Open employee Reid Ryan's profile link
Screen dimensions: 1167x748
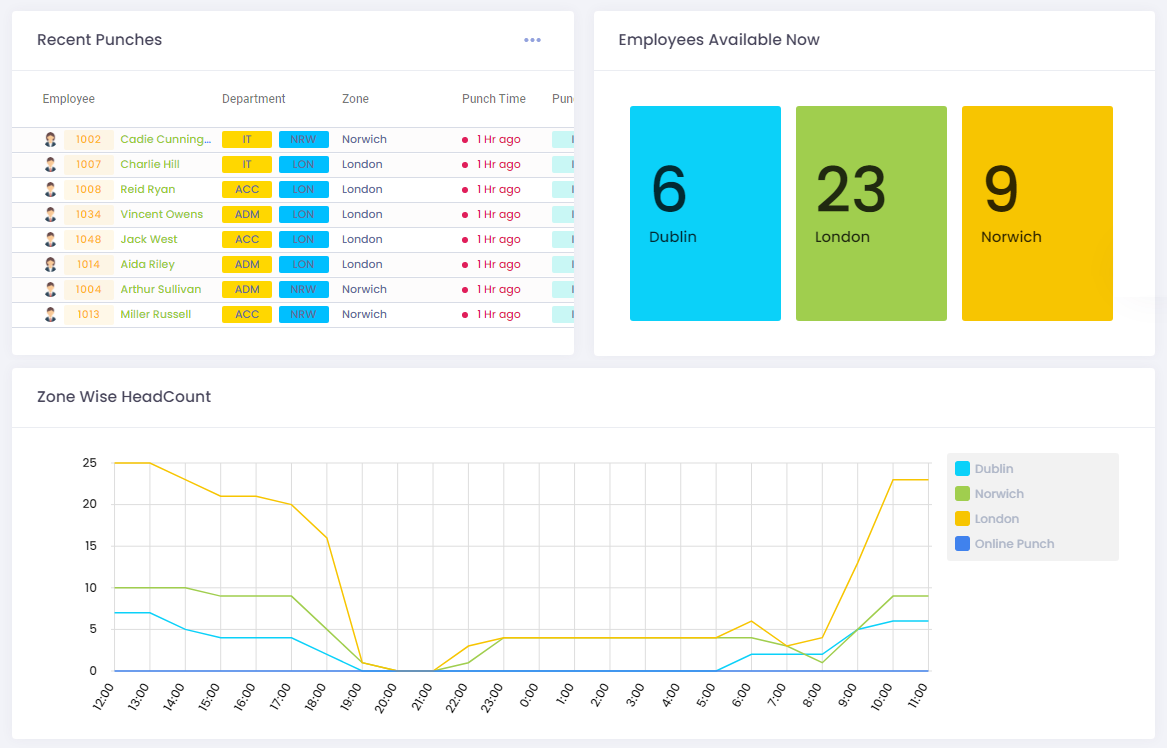(x=147, y=189)
